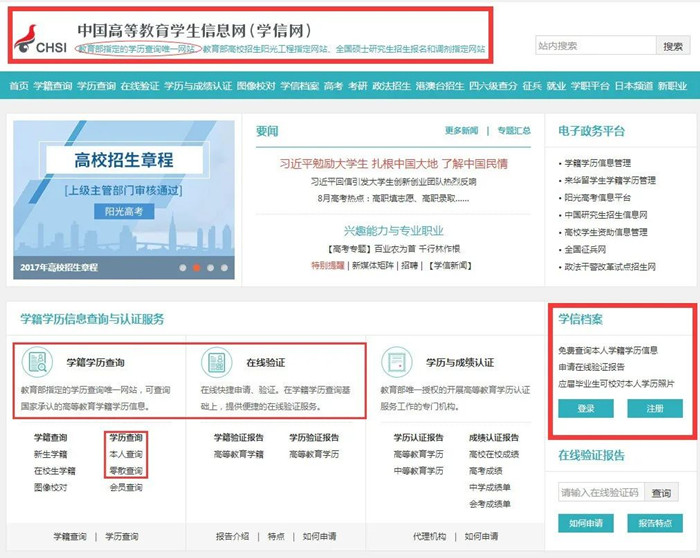Viewport: 700px width, 558px height.
Task: Open 考研 navigation item
Action: click(358, 86)
